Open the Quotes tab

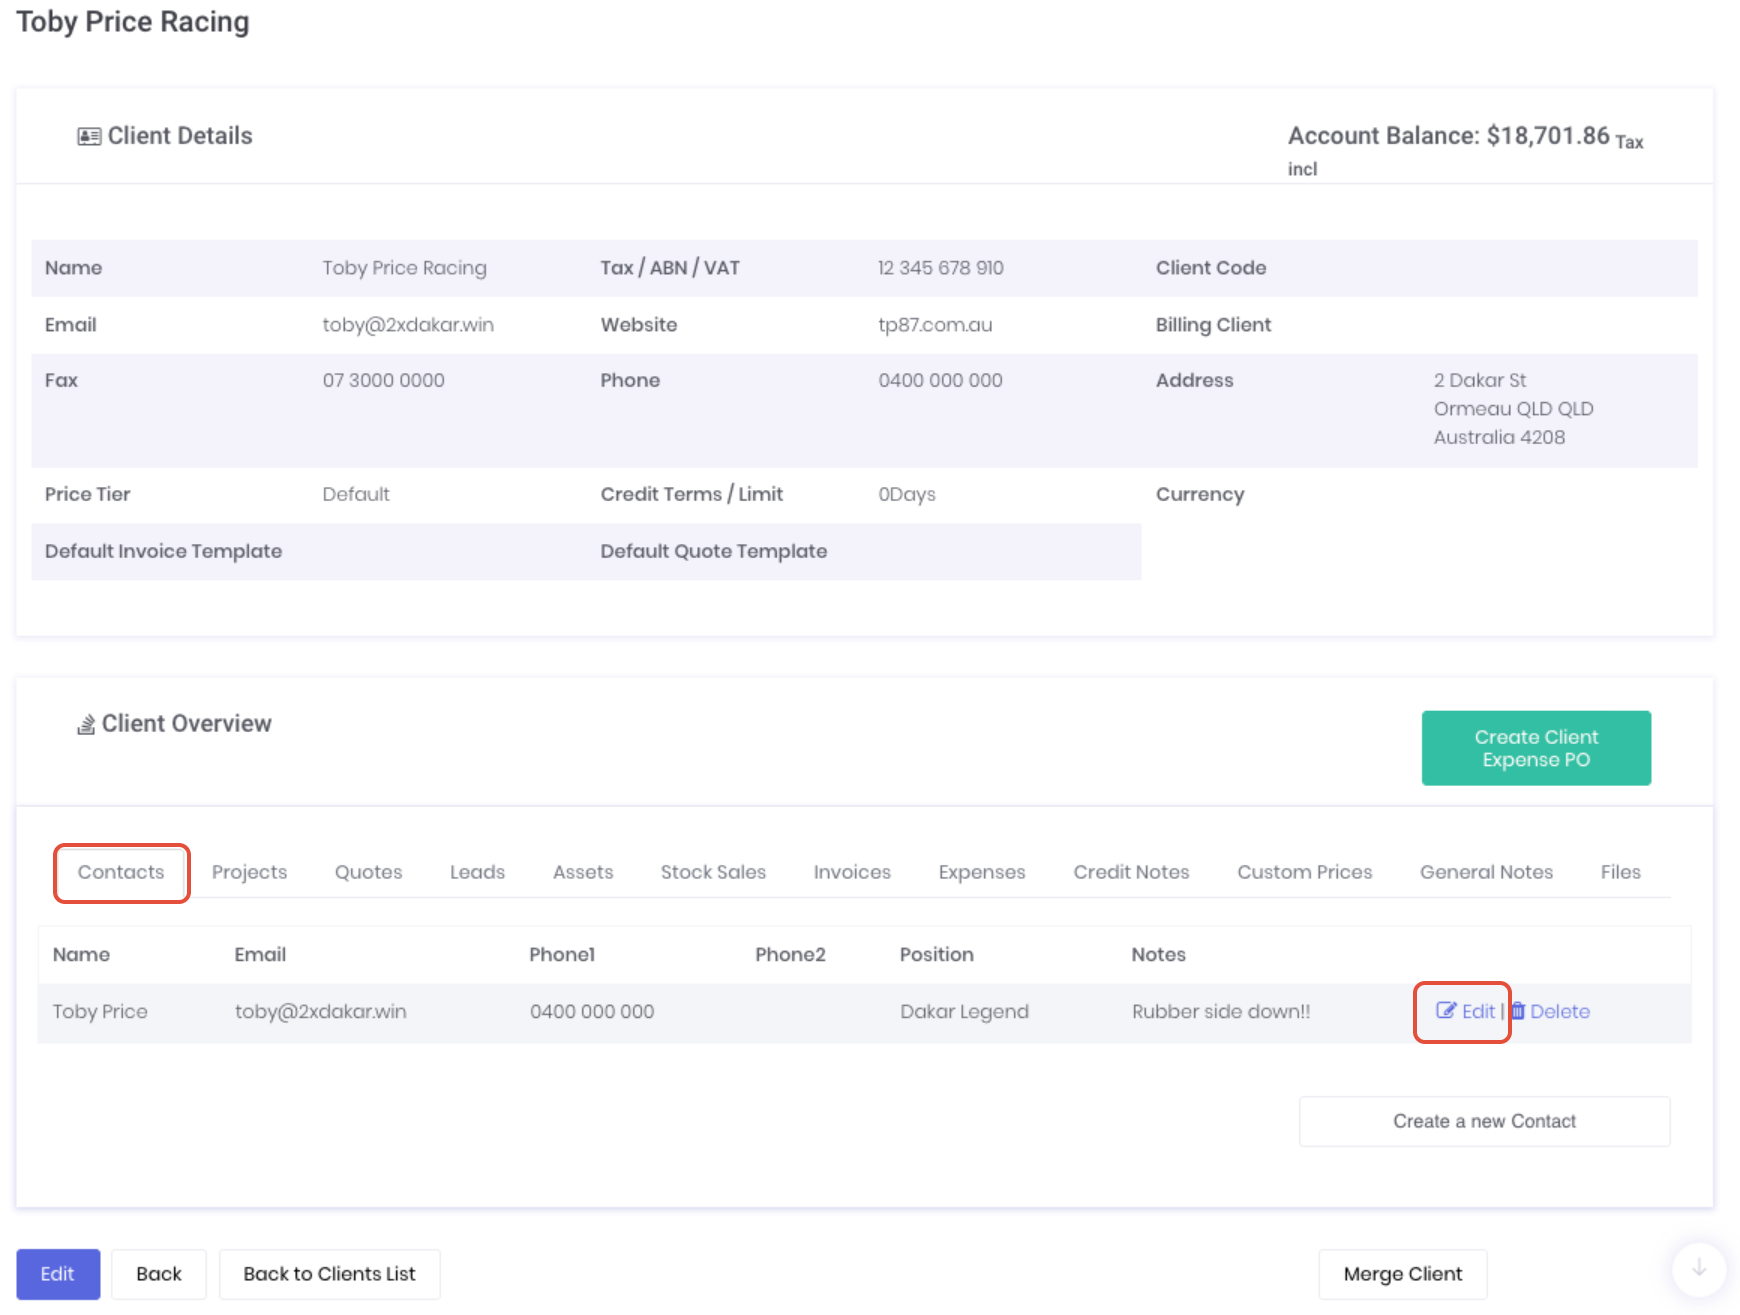pos(368,872)
